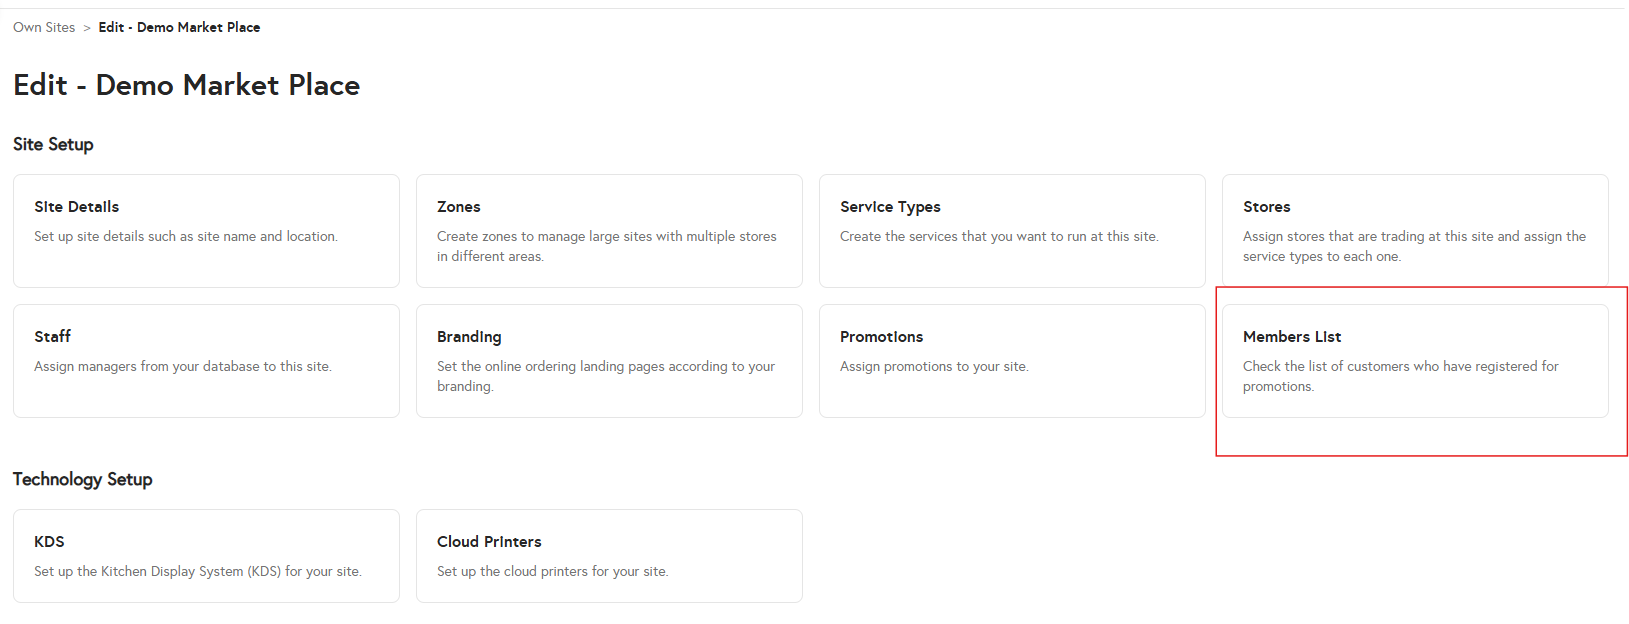Screen dimensions: 1629x624
Task: Click the 'Edit - Demo Market Place' breadcrumb
Action: [179, 27]
